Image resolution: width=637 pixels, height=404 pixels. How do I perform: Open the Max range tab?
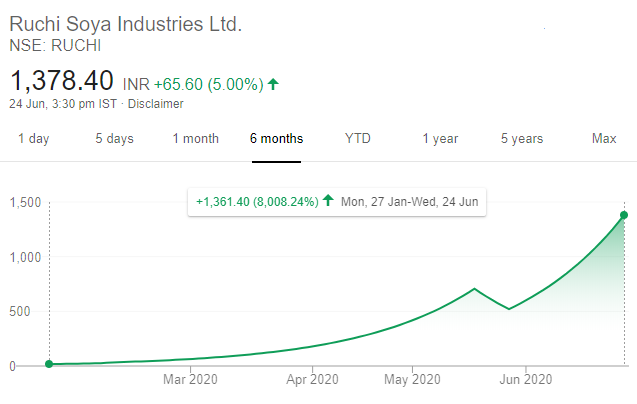(604, 139)
